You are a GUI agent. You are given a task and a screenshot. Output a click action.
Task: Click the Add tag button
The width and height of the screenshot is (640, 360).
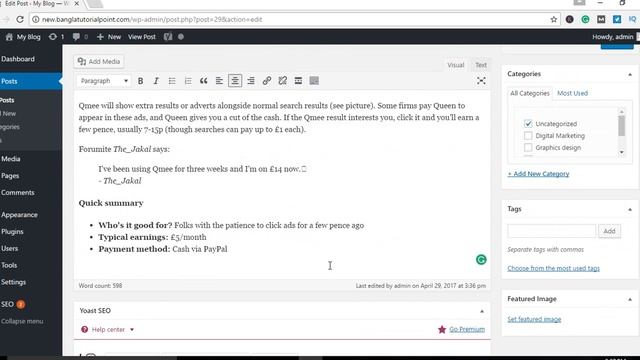609,231
